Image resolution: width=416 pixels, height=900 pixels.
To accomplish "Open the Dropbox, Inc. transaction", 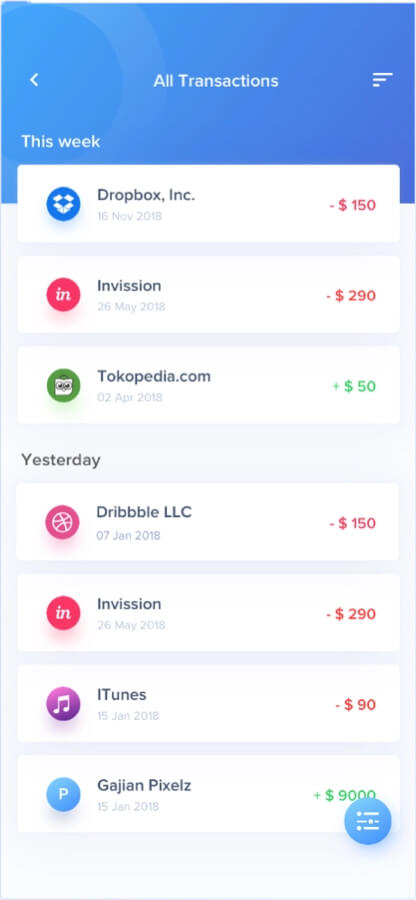I will coord(208,204).
